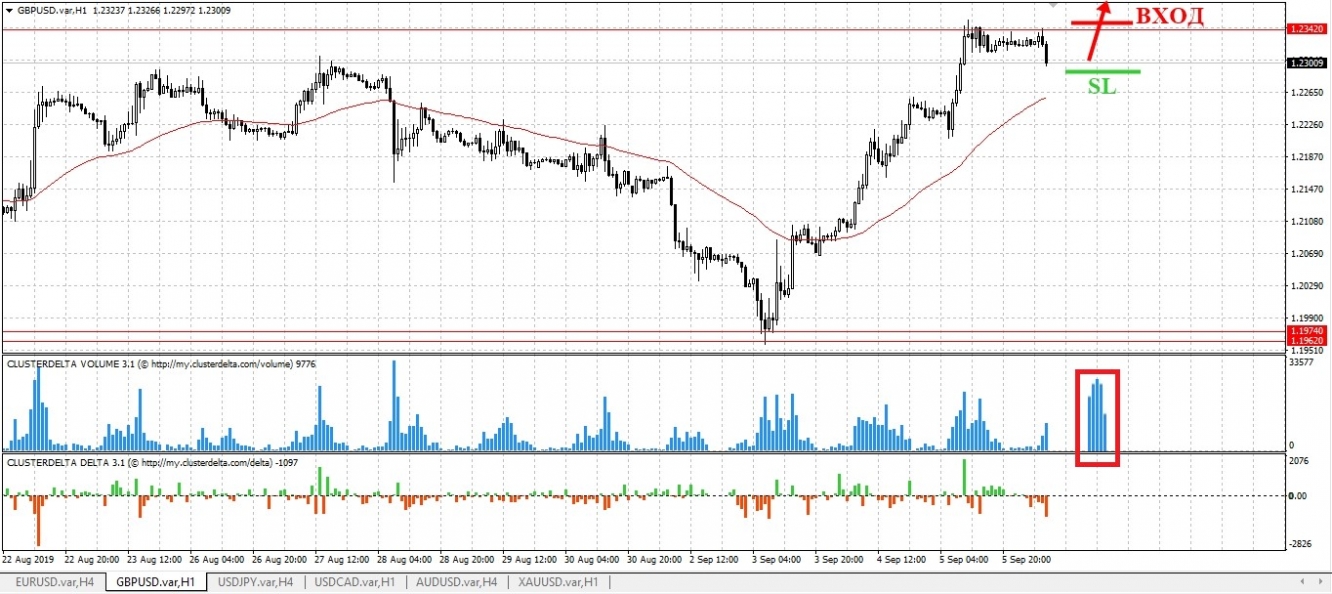Select the CLUSTERDELTA VOLUME 3.1 indicator label
Viewport: 1332px width, 594px height.
(x=70, y=364)
